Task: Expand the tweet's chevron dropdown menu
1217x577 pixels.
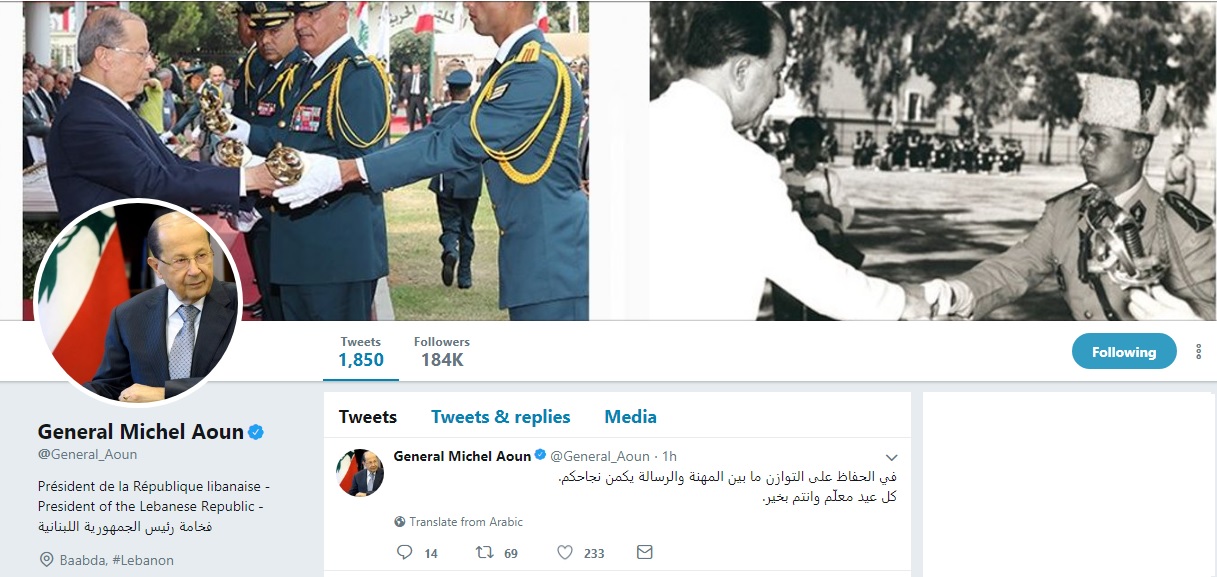Action: (892, 458)
